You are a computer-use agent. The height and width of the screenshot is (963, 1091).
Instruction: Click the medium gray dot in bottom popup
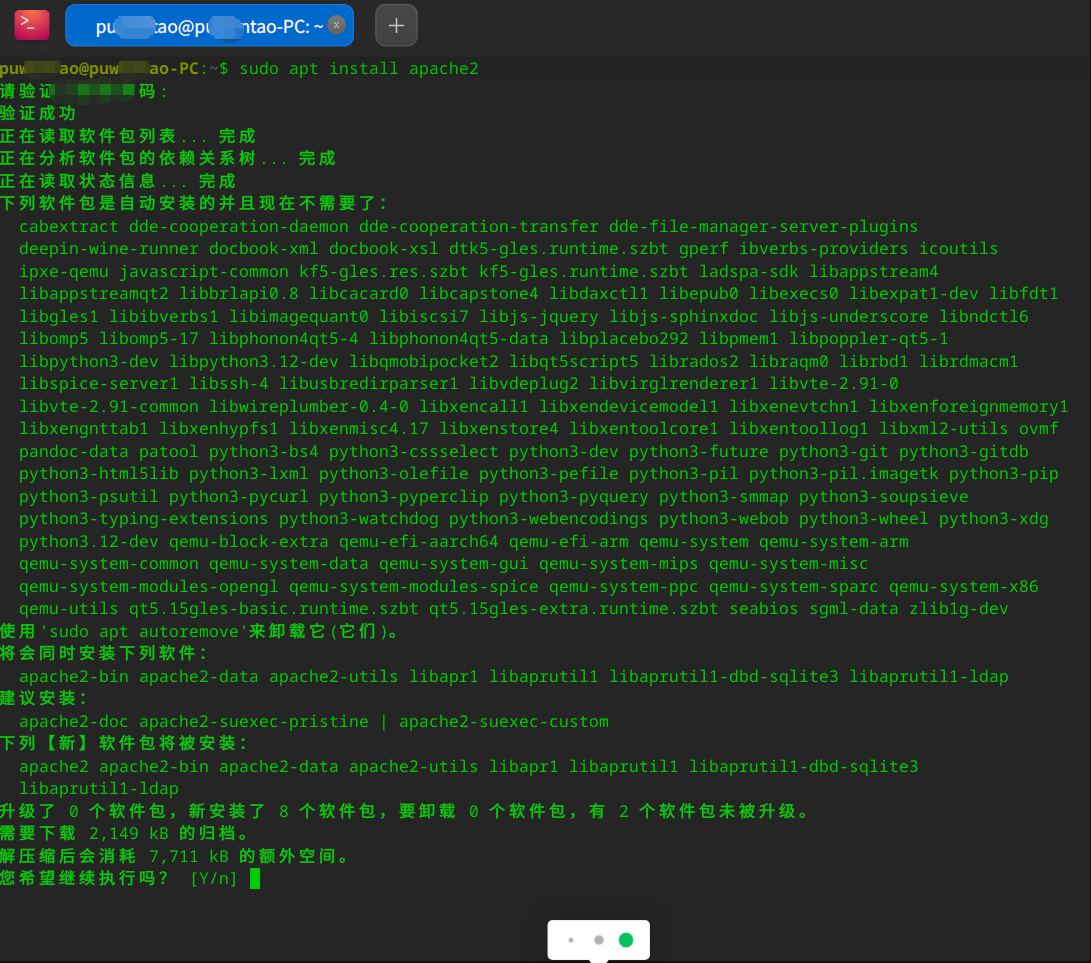pos(599,940)
